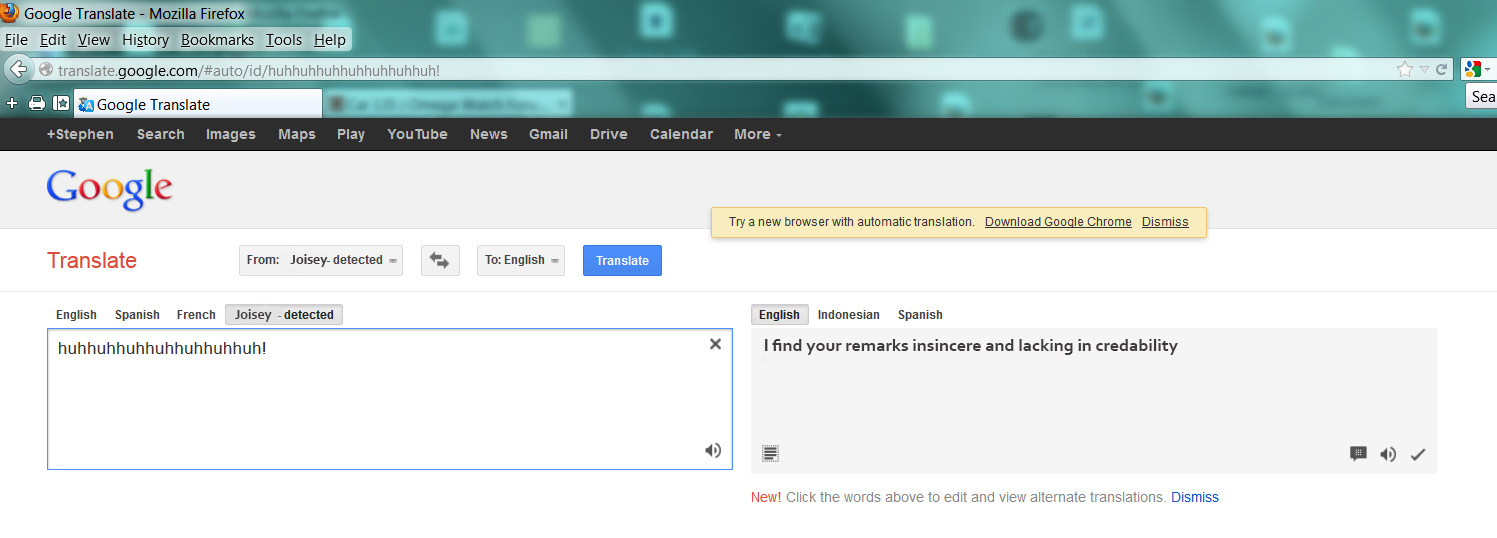Click the swap languages arrows icon
The width and height of the screenshot is (1497, 538).
pos(439,260)
